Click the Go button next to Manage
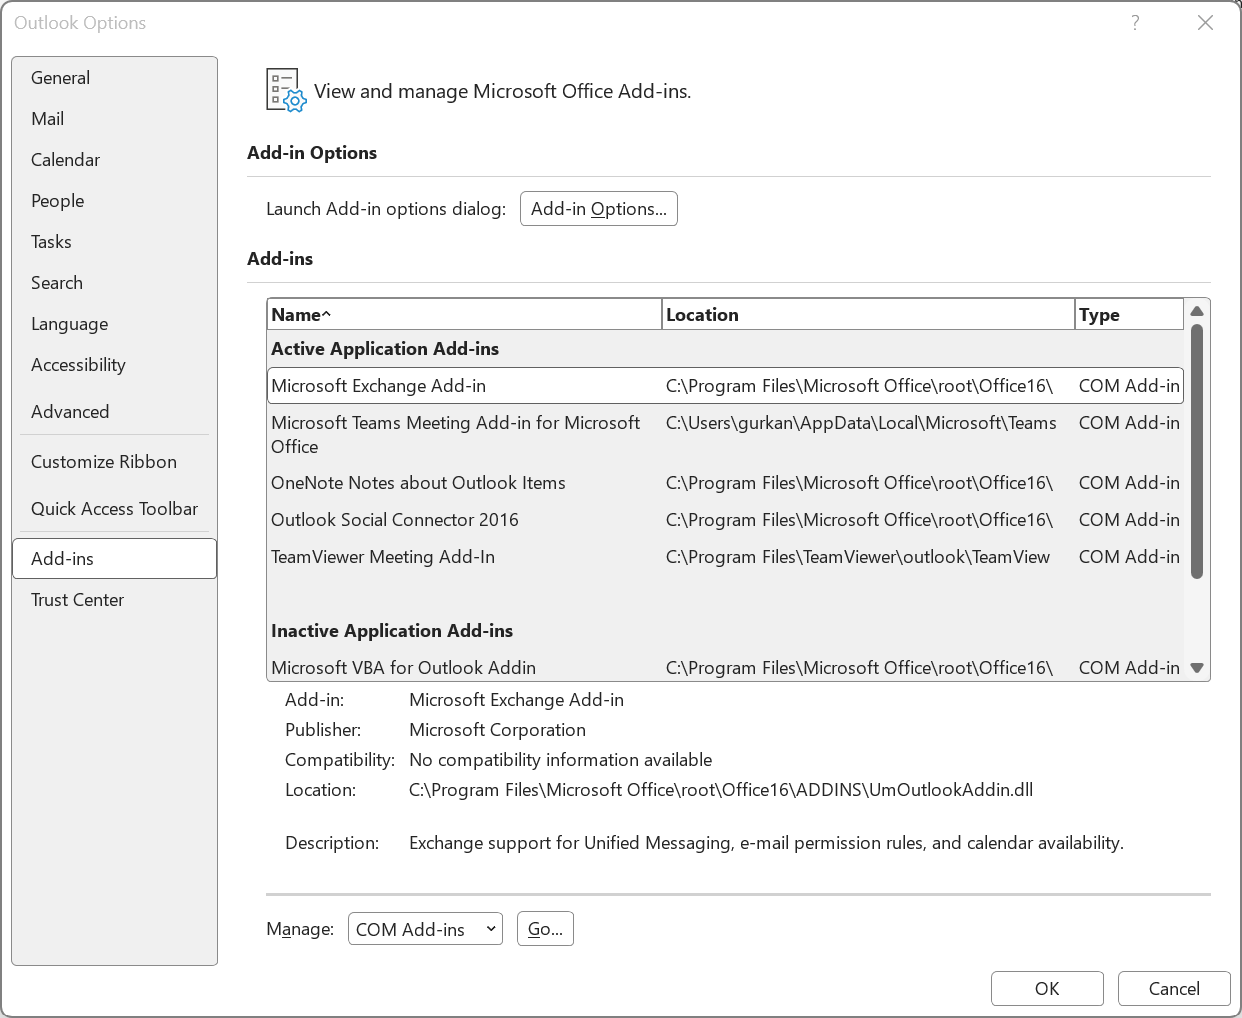The width and height of the screenshot is (1242, 1018). (x=545, y=929)
